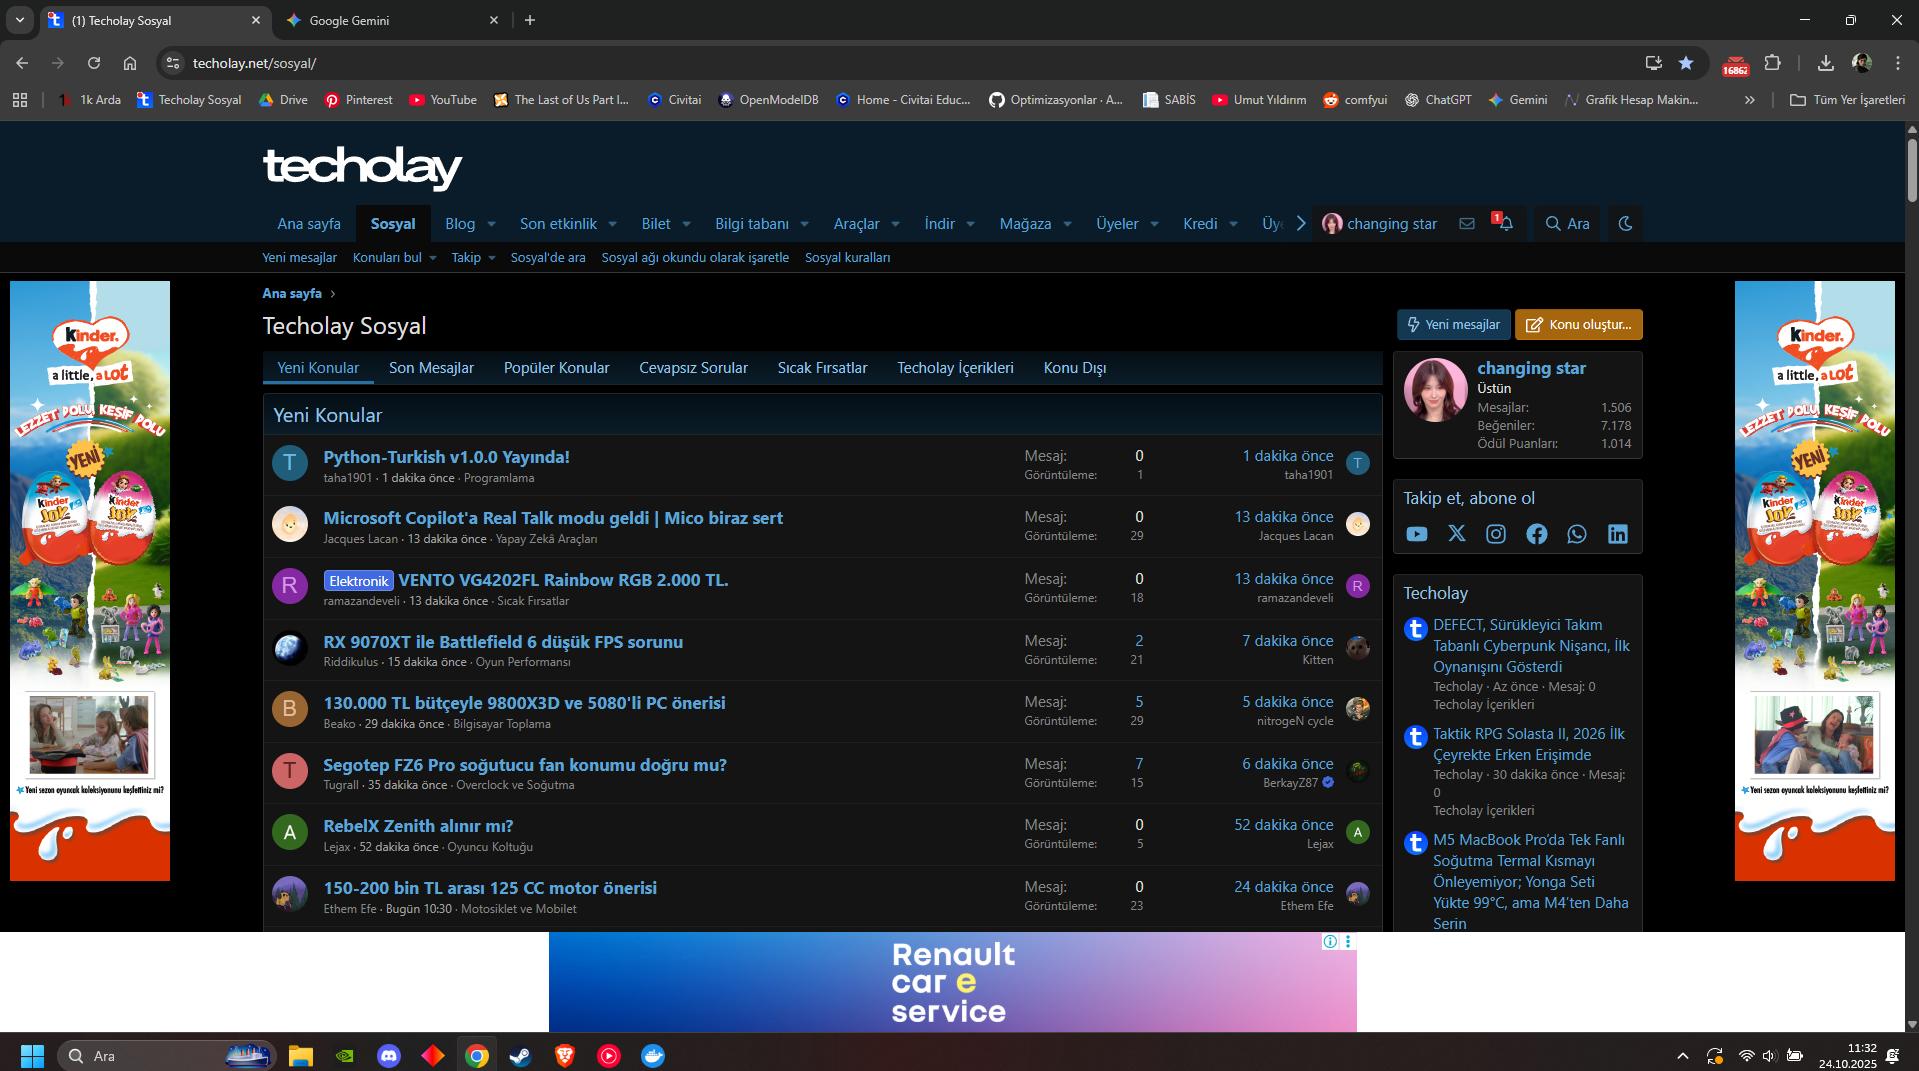Open Chrome downloads icon
This screenshot has width=1919, height=1071.
click(1826, 63)
